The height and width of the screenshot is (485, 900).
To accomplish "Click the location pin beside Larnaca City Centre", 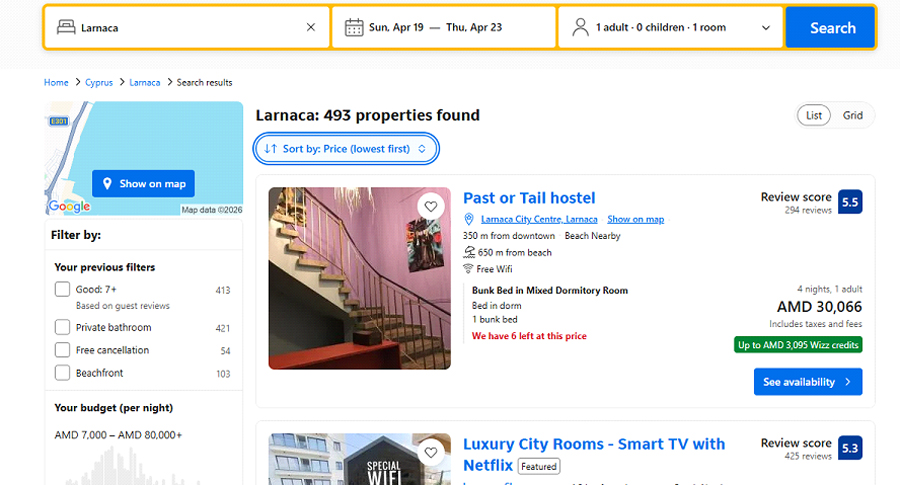I will point(469,219).
